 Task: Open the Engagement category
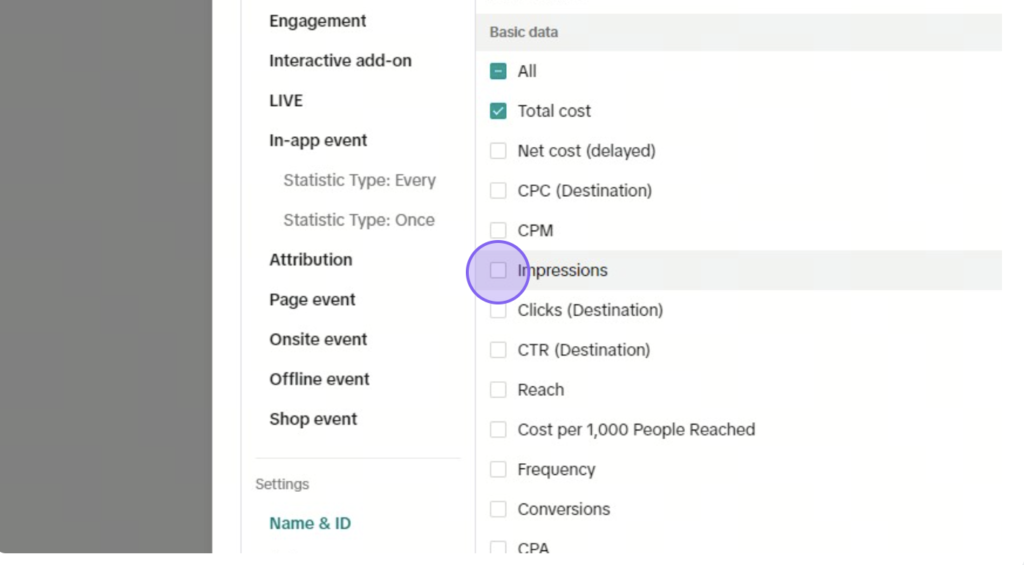317,21
